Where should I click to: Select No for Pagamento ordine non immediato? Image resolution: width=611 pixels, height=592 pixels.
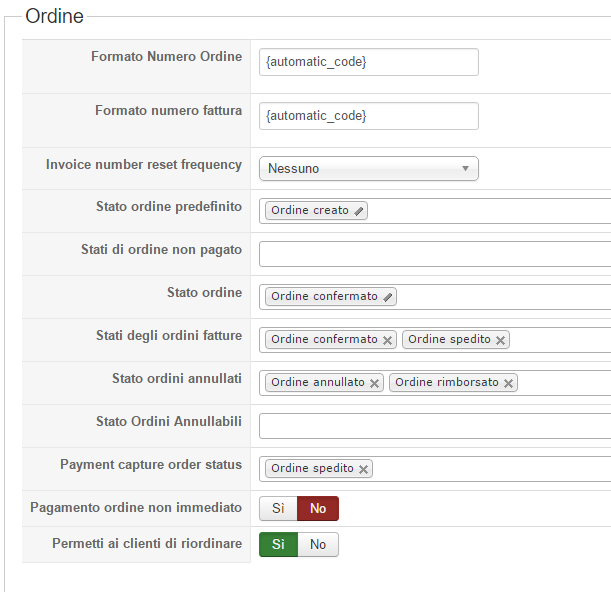pyautogui.click(x=318, y=509)
